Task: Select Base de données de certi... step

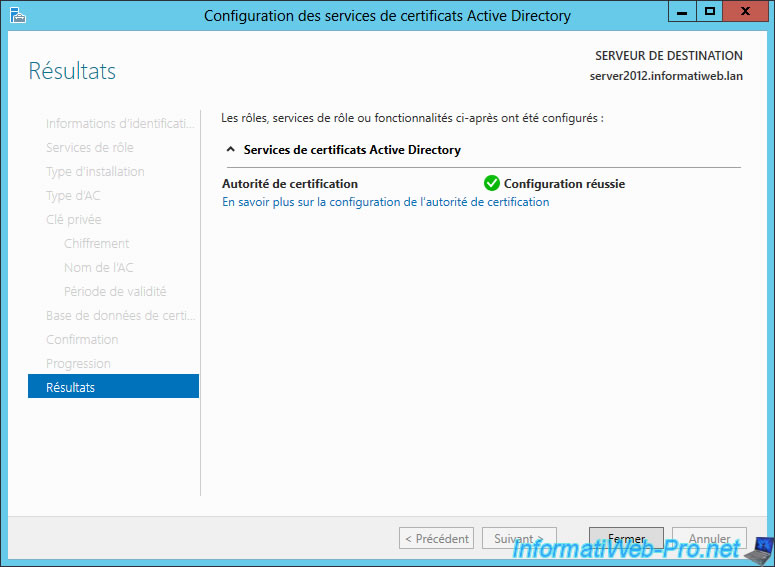Action: tap(121, 315)
